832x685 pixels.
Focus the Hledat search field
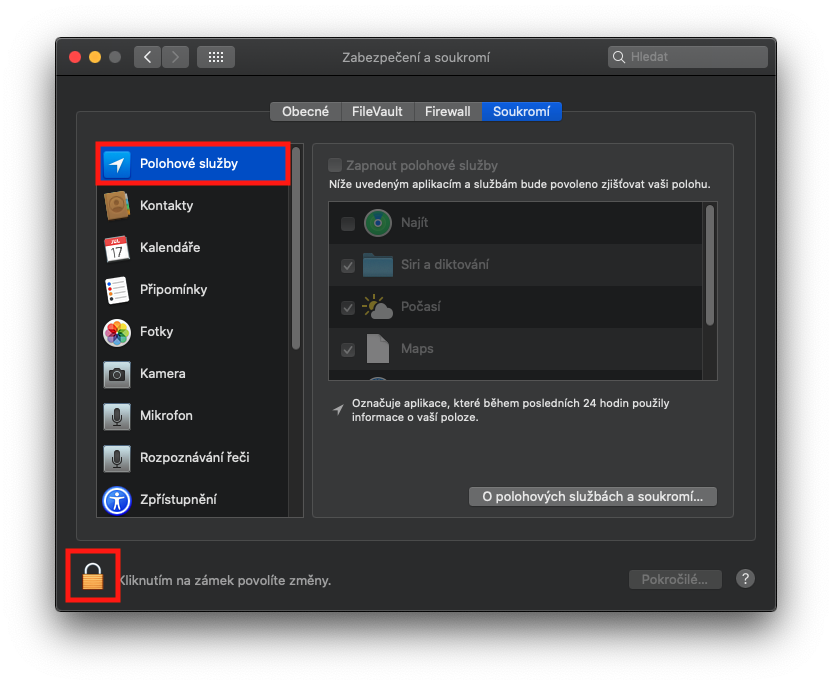pos(688,57)
